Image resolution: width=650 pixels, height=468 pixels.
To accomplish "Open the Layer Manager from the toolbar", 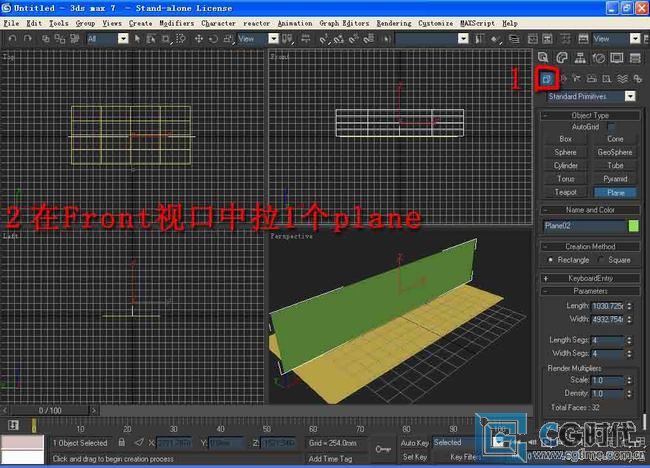I will pos(514,39).
